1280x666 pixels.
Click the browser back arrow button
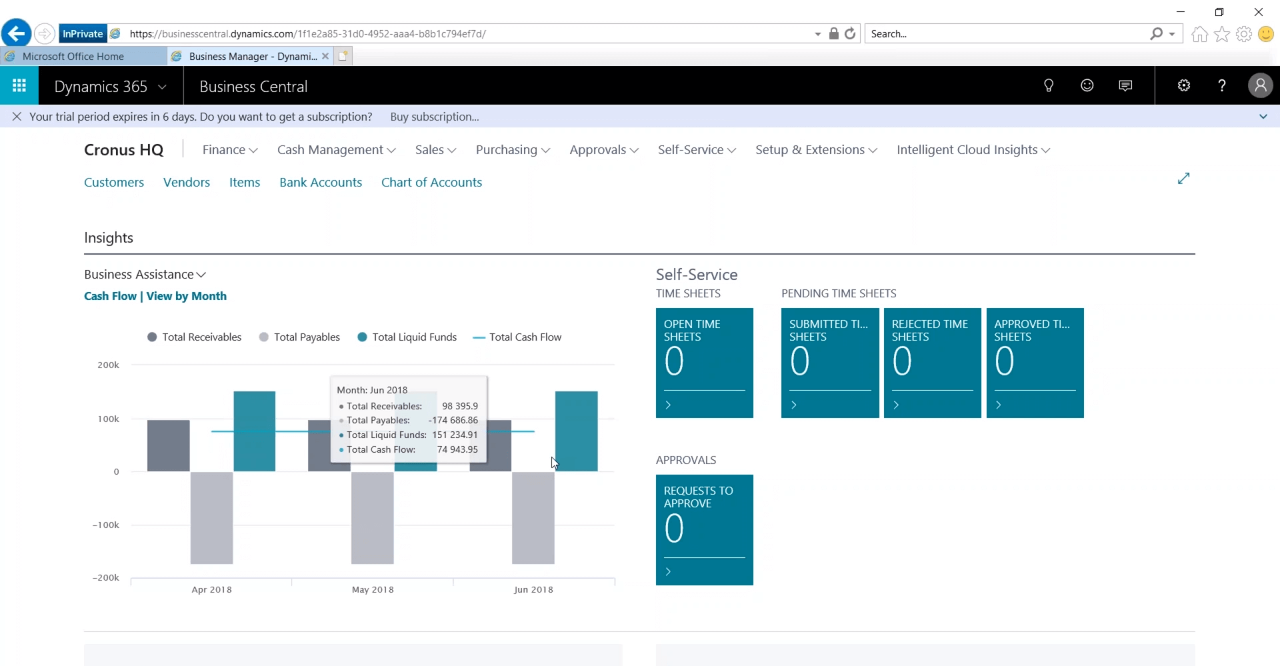pos(16,34)
